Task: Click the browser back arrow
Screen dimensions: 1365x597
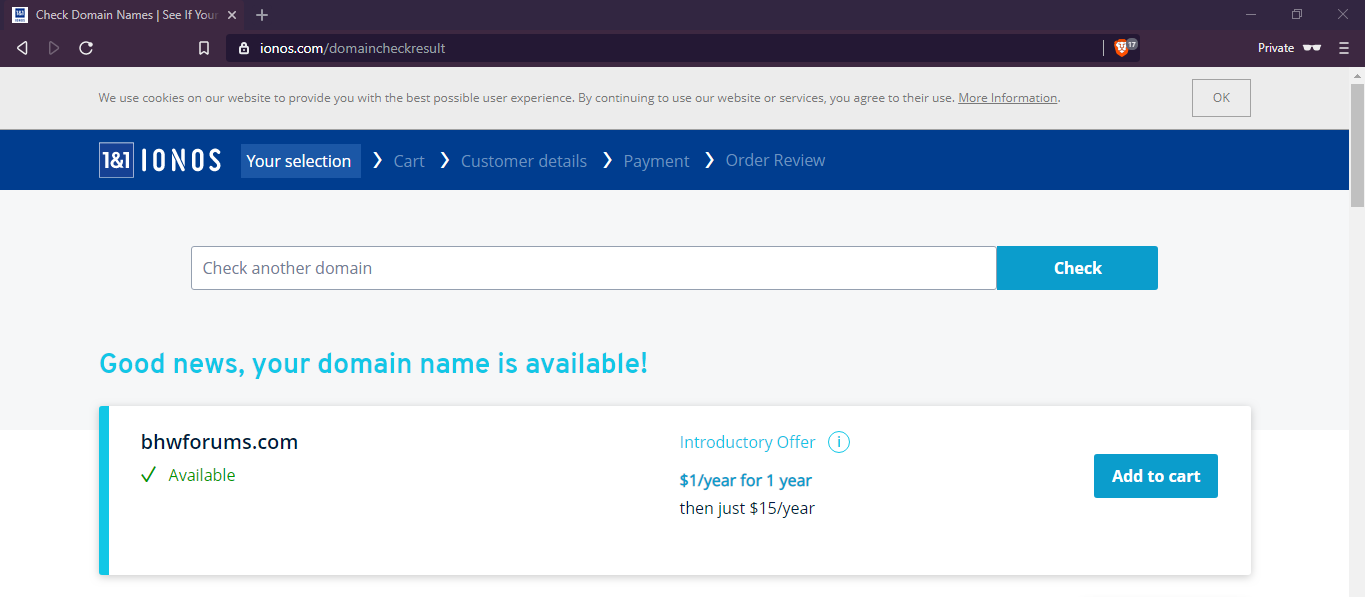Action: coord(22,48)
